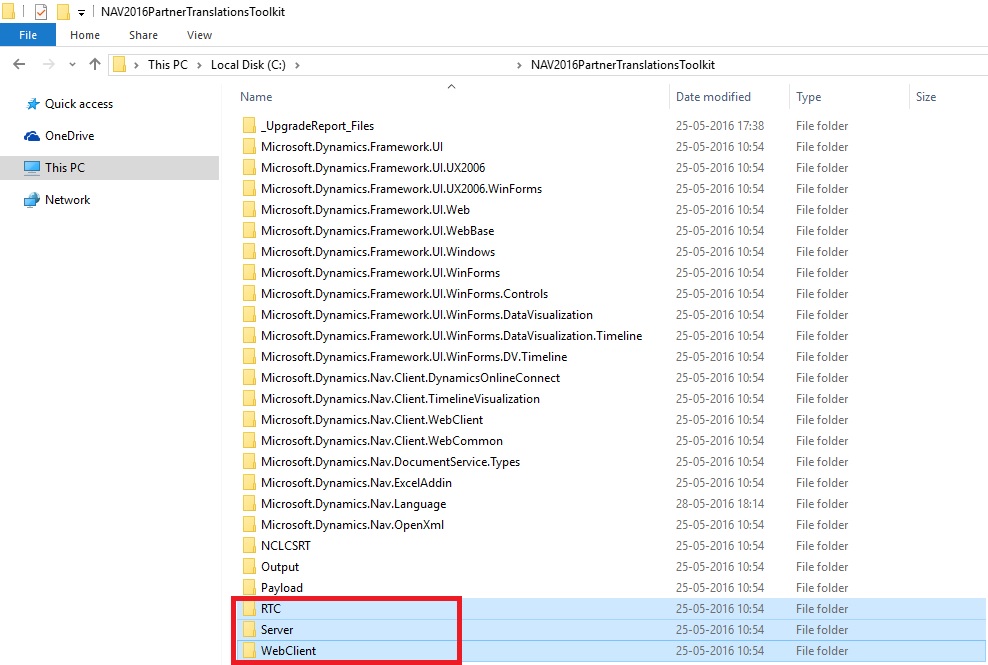
Task: Switch to the Home ribbon tab
Action: (85, 35)
